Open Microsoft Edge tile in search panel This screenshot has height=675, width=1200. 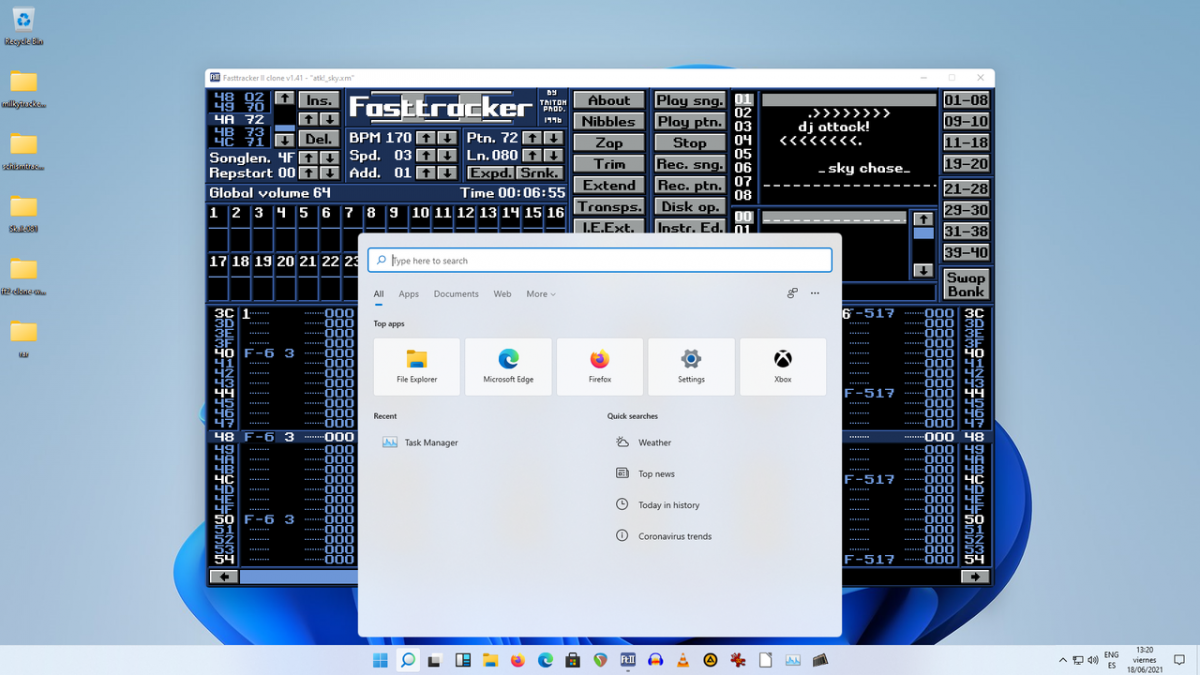(508, 366)
